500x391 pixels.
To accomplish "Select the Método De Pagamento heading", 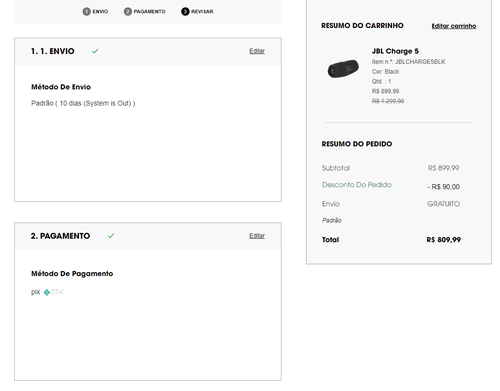I will point(72,274).
